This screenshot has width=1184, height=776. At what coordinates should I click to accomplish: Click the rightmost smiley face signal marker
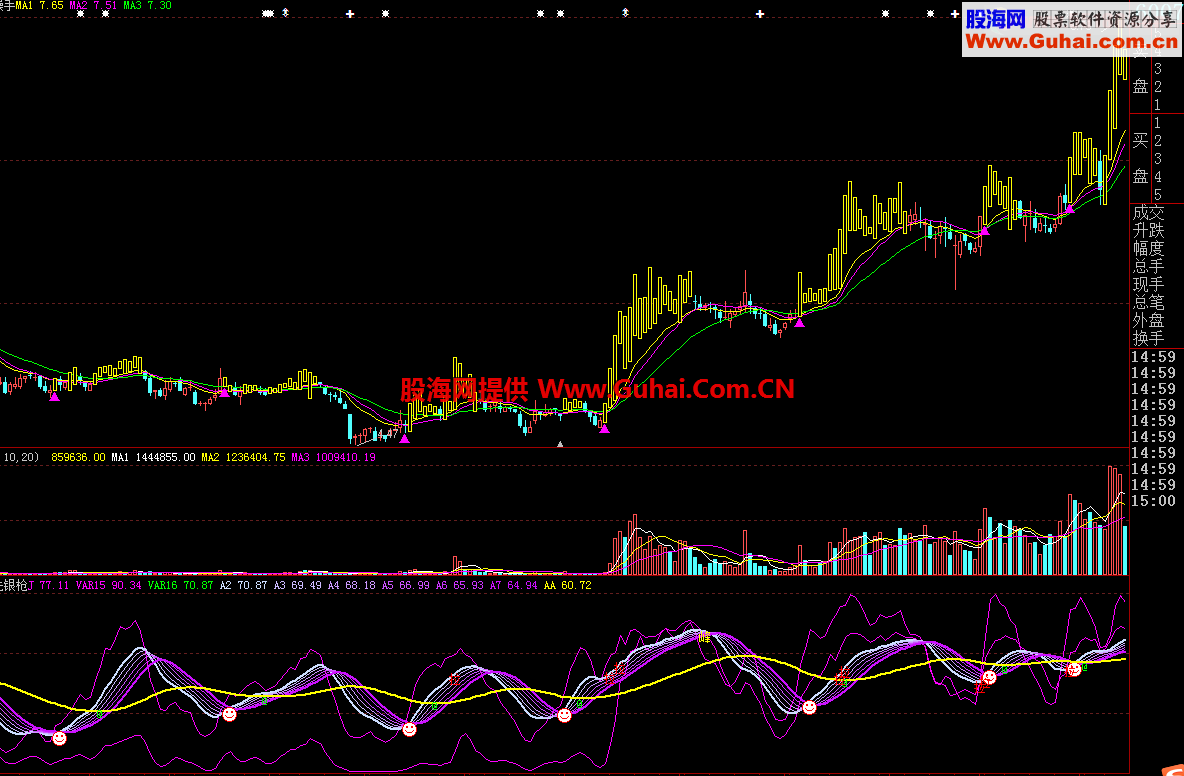tap(1073, 669)
